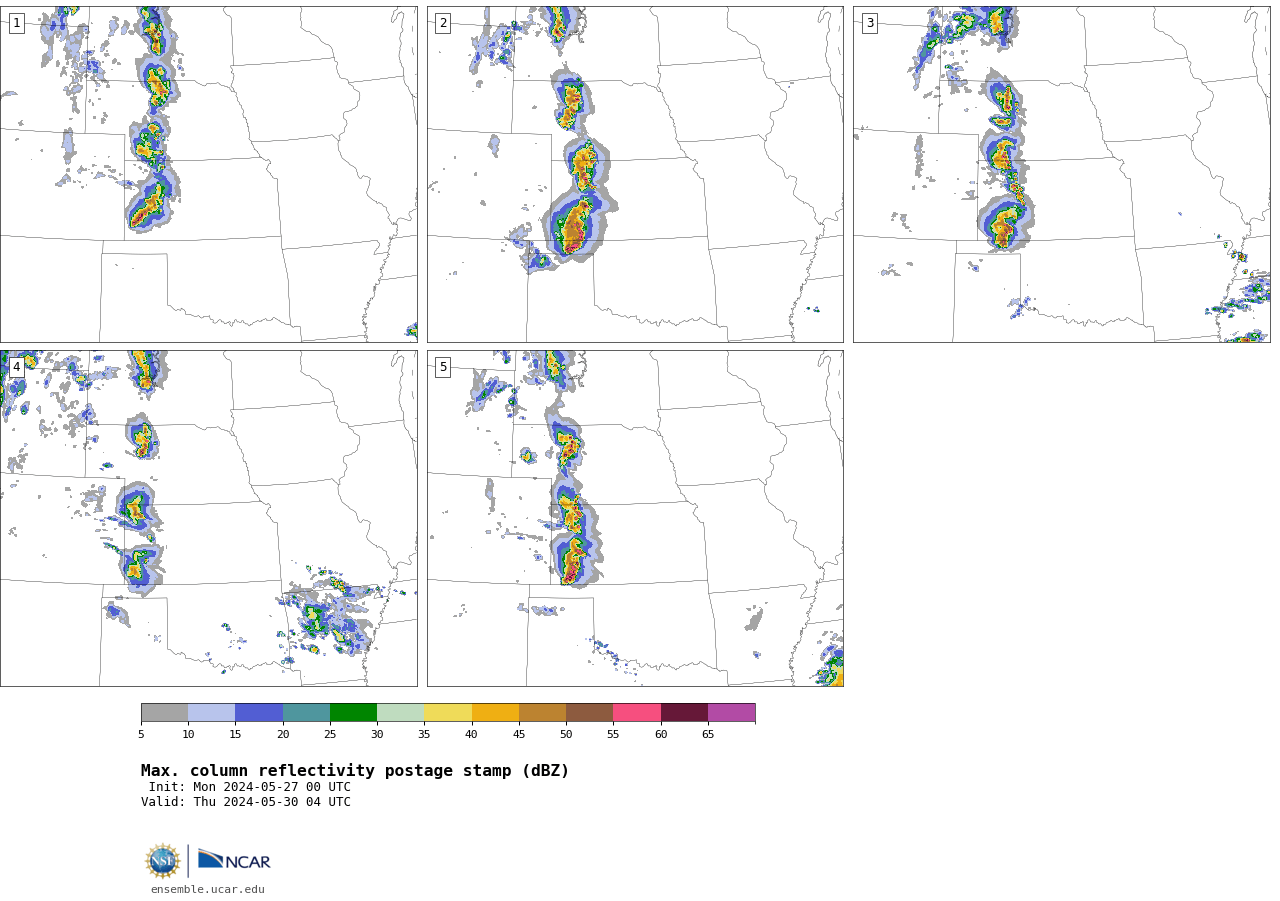Click the purple 65+ dBZ swatch
The image size is (1280, 901).
[x=732, y=713]
